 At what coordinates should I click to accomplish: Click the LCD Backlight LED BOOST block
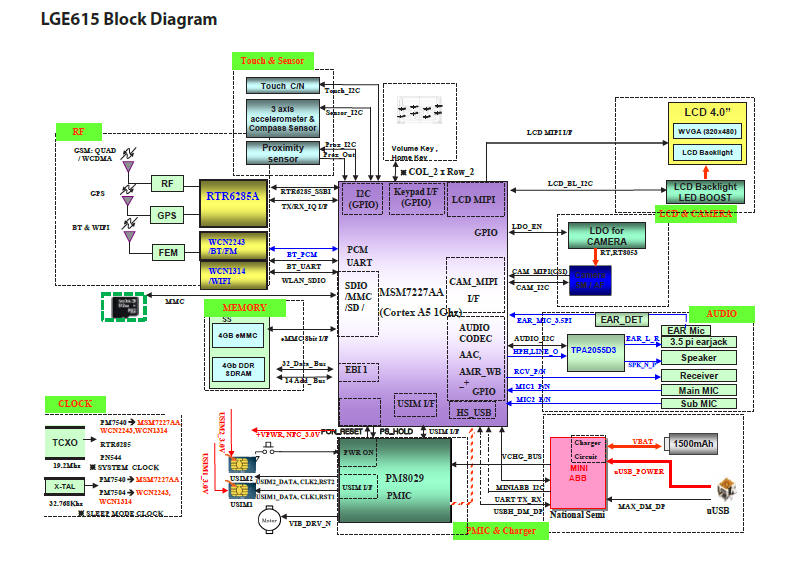[x=705, y=192]
